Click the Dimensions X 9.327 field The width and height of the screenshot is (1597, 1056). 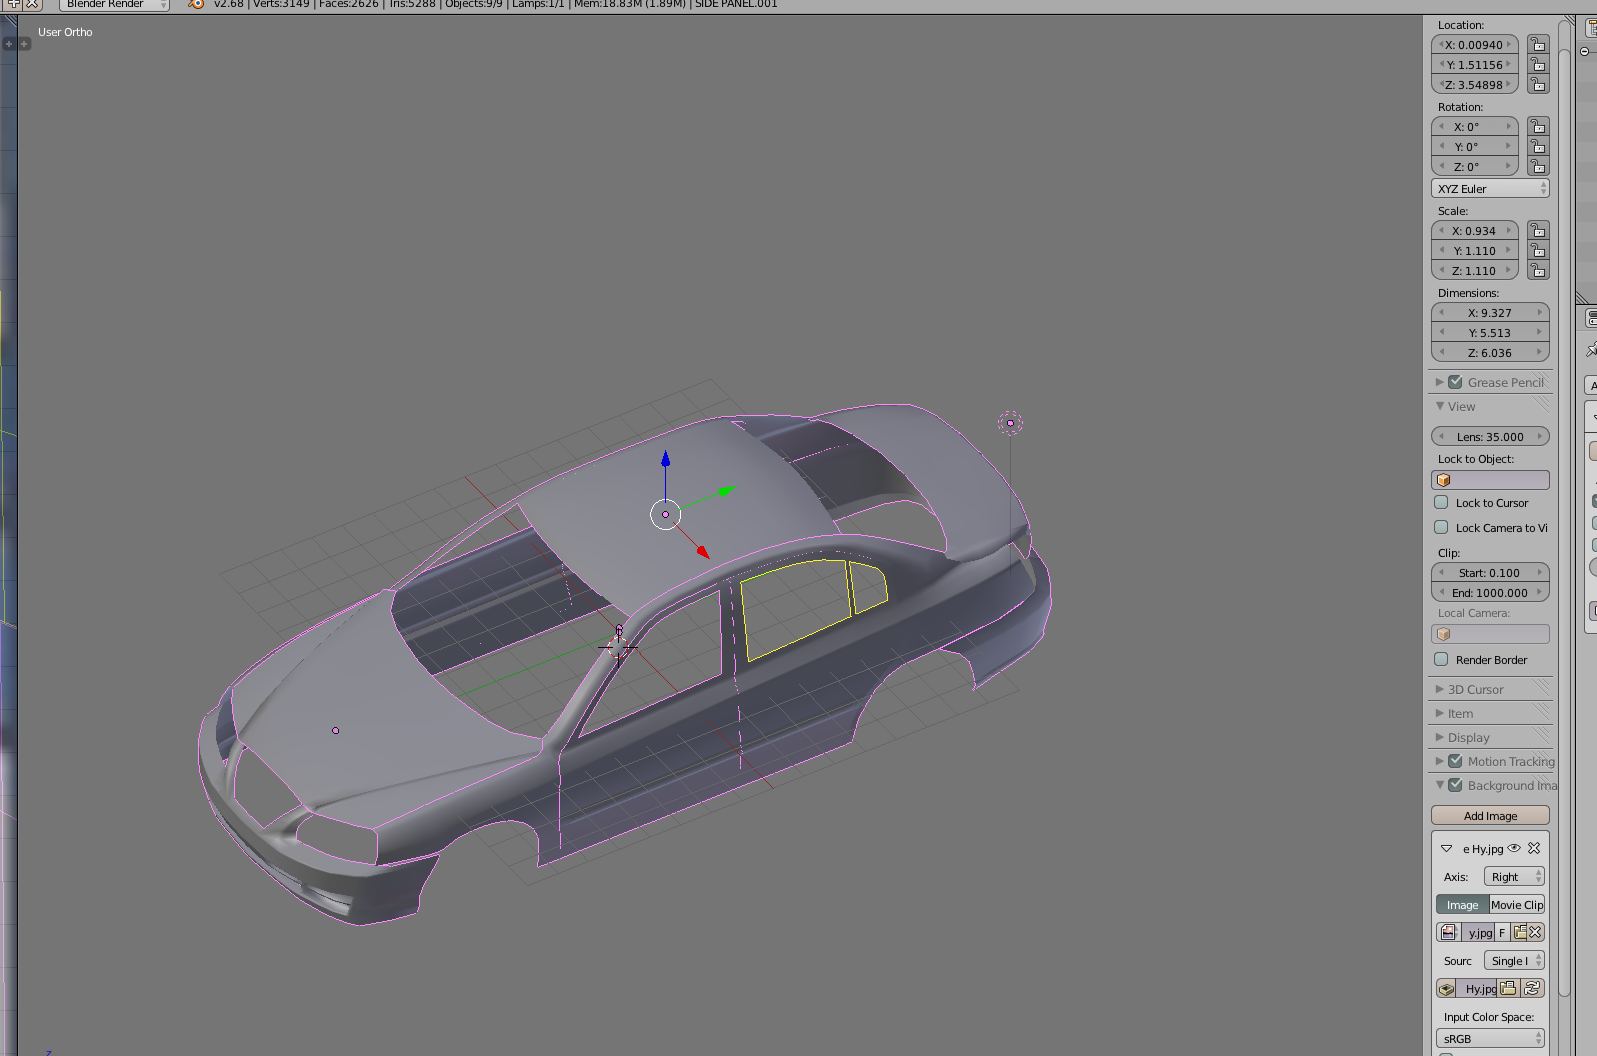click(x=1490, y=313)
